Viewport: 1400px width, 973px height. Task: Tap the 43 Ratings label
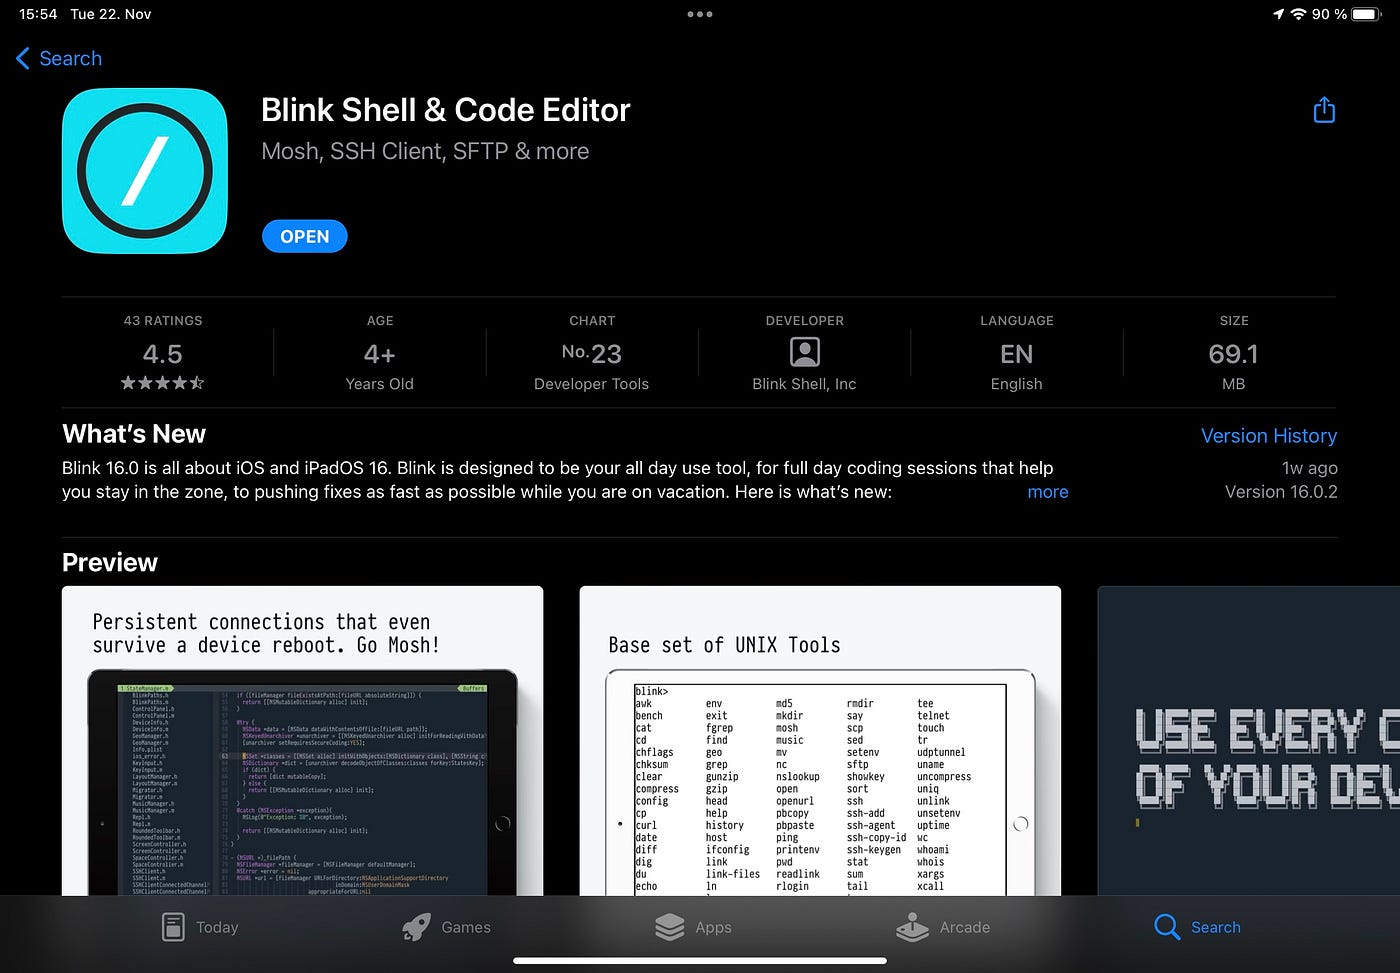point(163,321)
